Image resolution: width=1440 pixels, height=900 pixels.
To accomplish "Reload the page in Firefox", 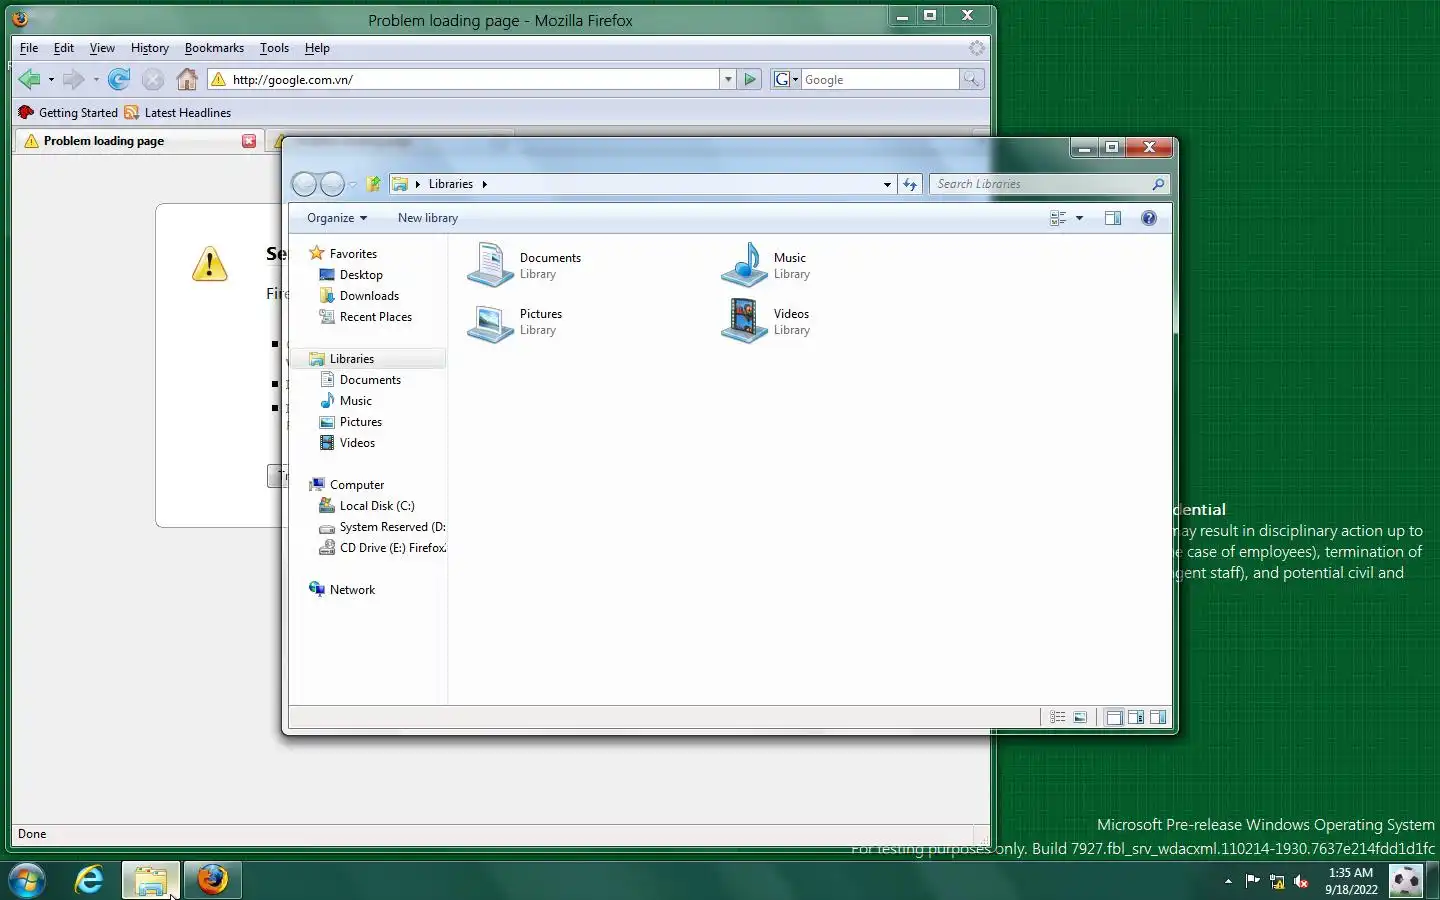I will pos(119,79).
